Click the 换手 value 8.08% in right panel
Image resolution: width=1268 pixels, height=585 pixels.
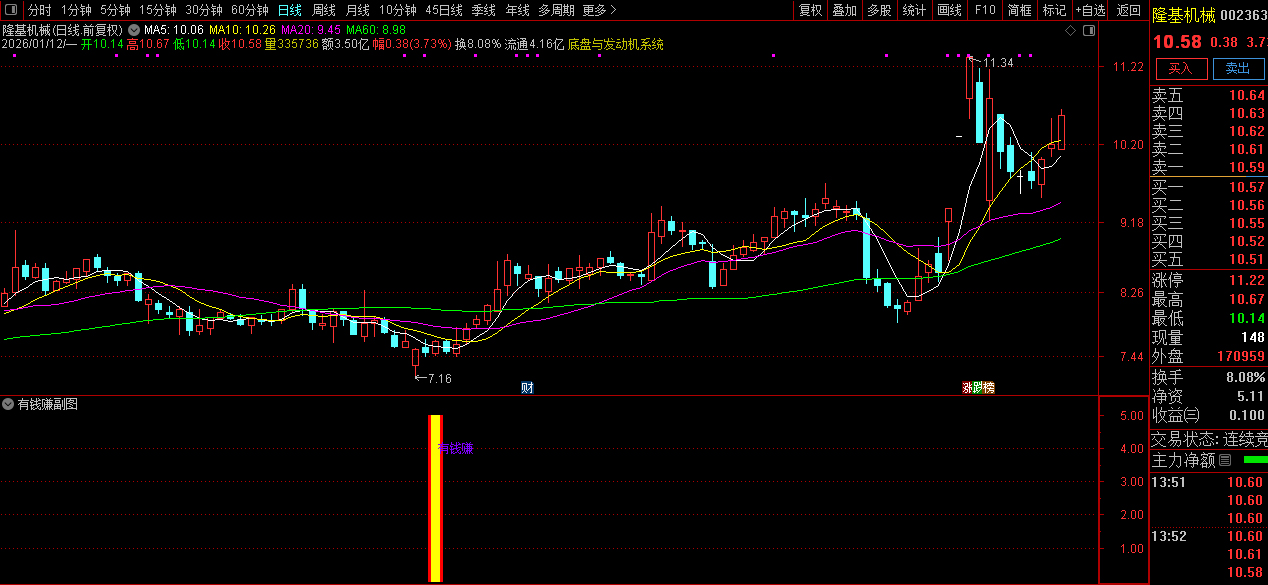1245,377
